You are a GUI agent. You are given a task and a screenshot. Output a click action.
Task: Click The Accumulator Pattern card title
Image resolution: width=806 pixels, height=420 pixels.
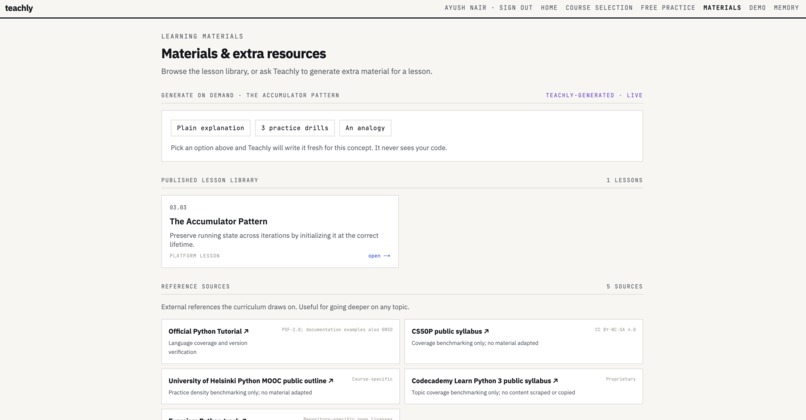coord(218,222)
